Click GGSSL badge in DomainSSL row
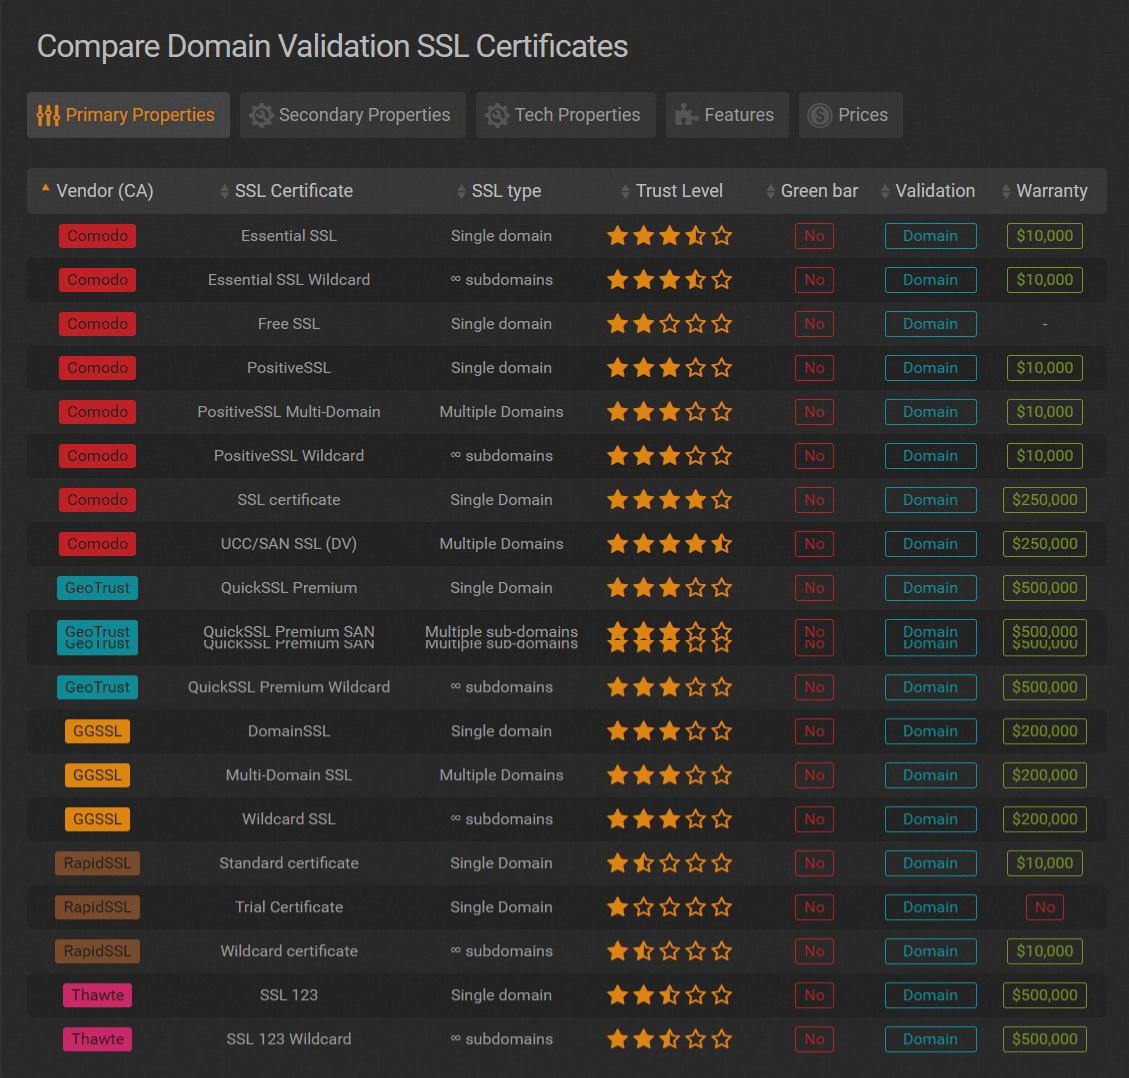 click(97, 731)
